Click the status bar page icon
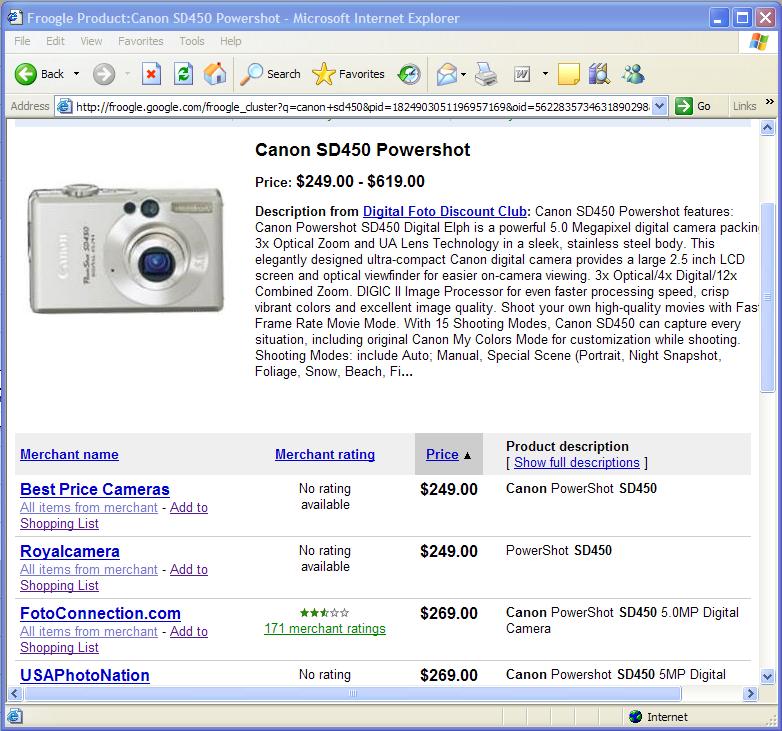 click(15, 717)
